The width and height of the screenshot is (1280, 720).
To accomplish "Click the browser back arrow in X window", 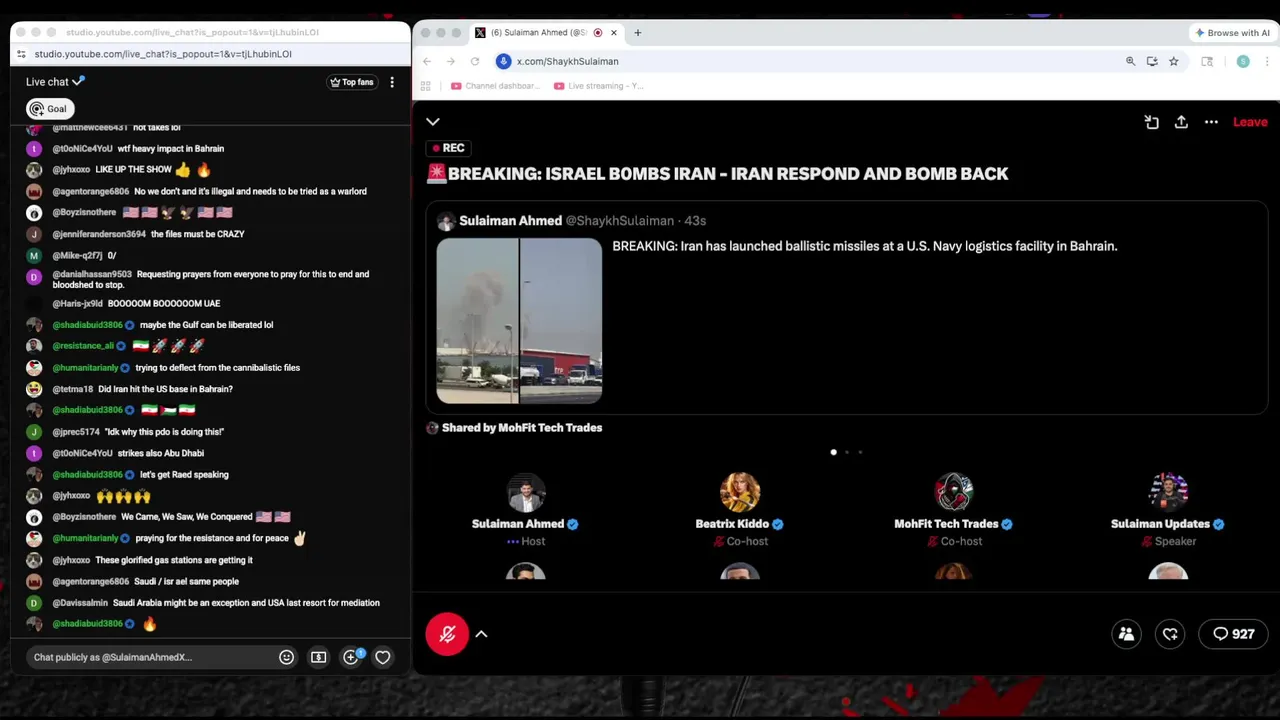I will [x=427, y=61].
